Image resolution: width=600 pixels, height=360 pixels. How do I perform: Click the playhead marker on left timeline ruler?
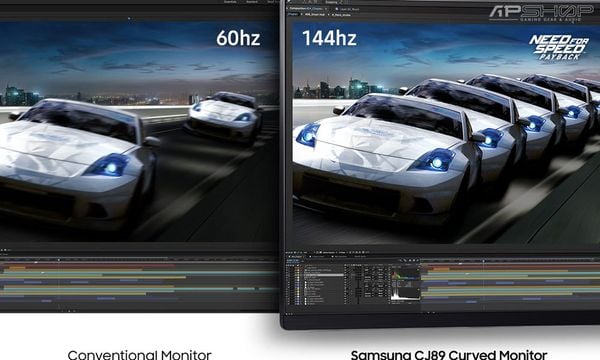(59, 260)
